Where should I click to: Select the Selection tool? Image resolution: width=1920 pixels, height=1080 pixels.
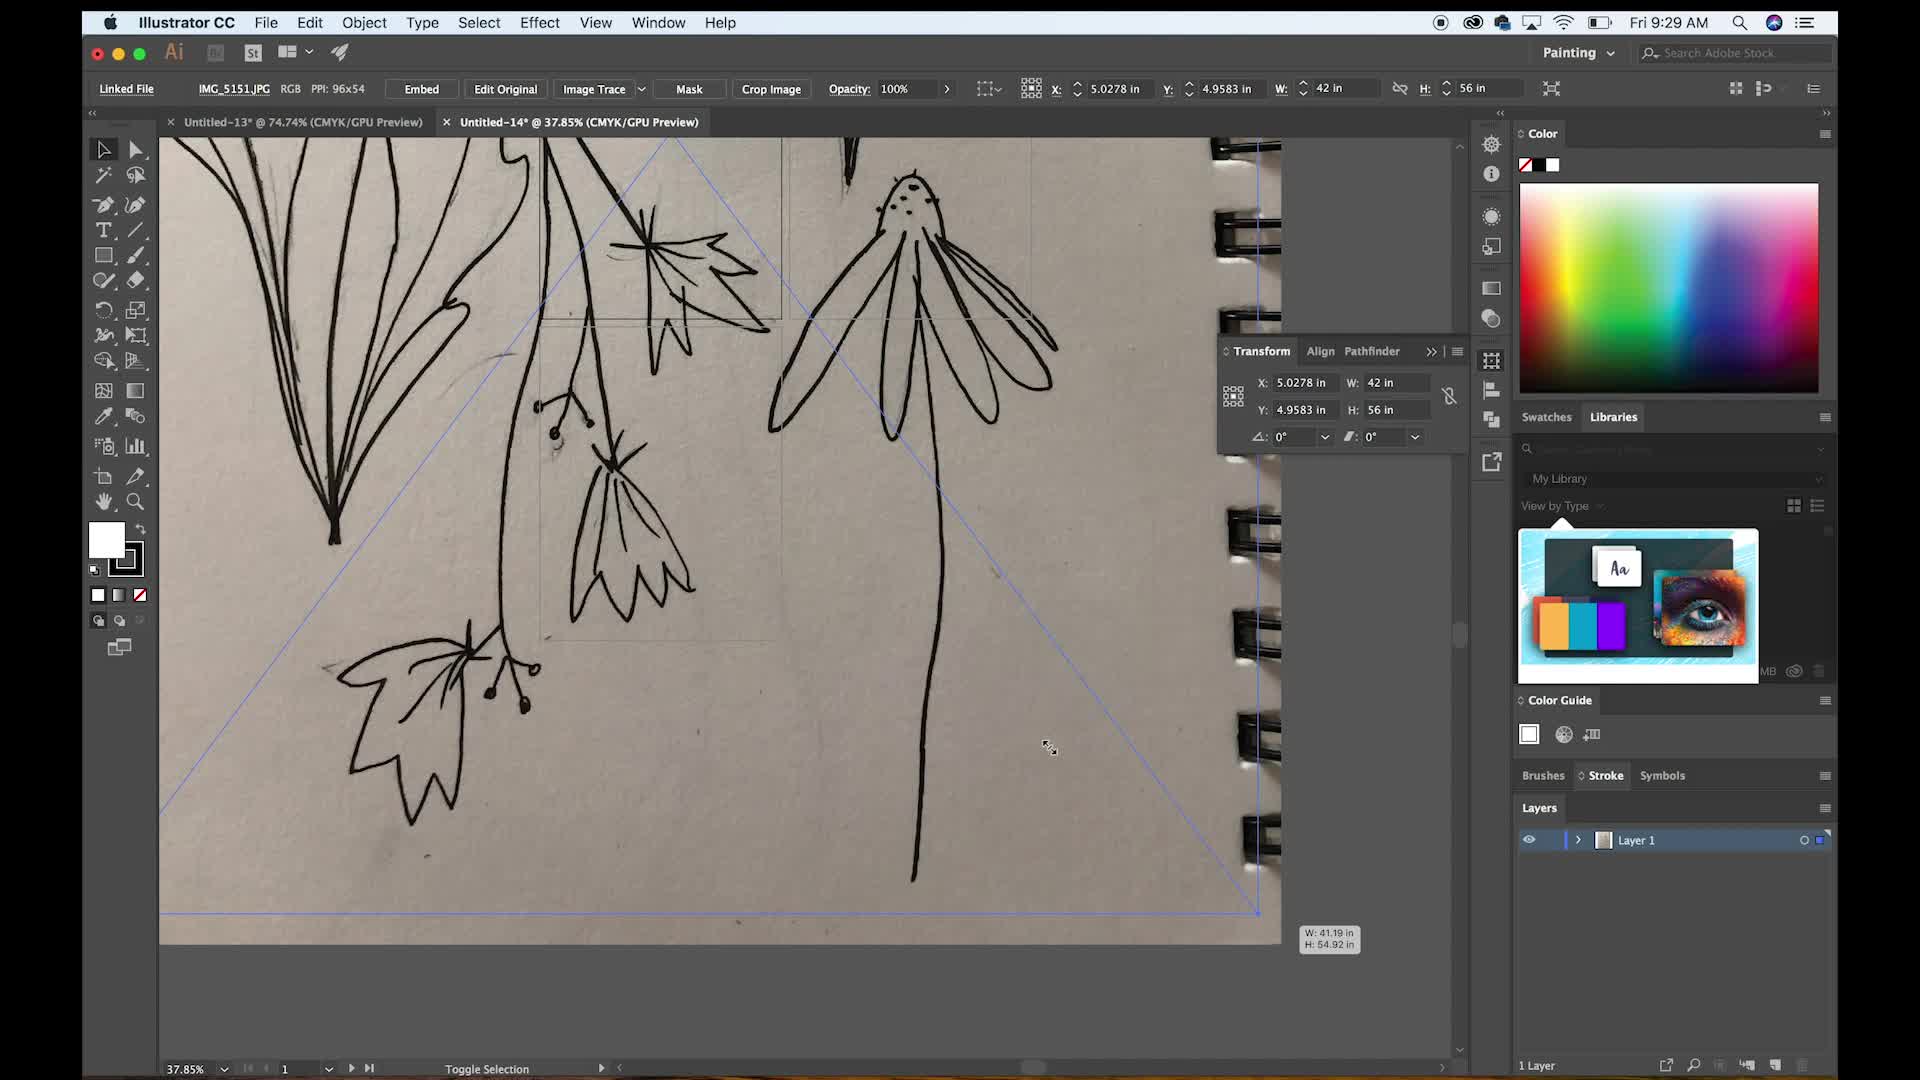click(104, 149)
